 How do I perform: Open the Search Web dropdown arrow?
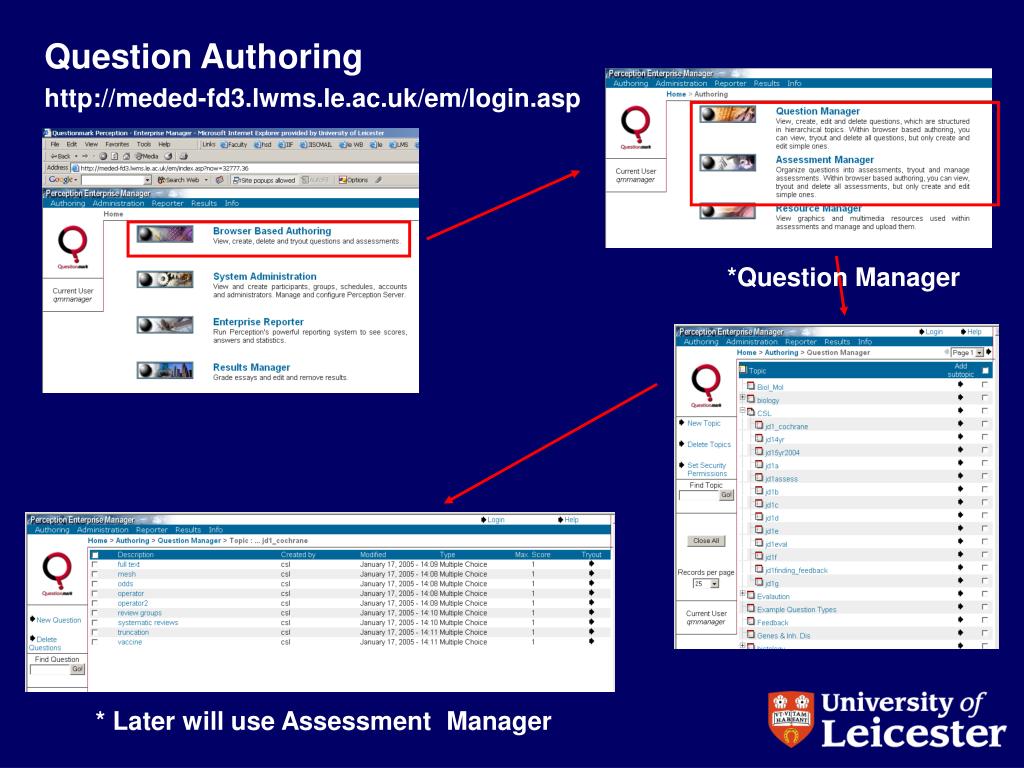pos(206,180)
